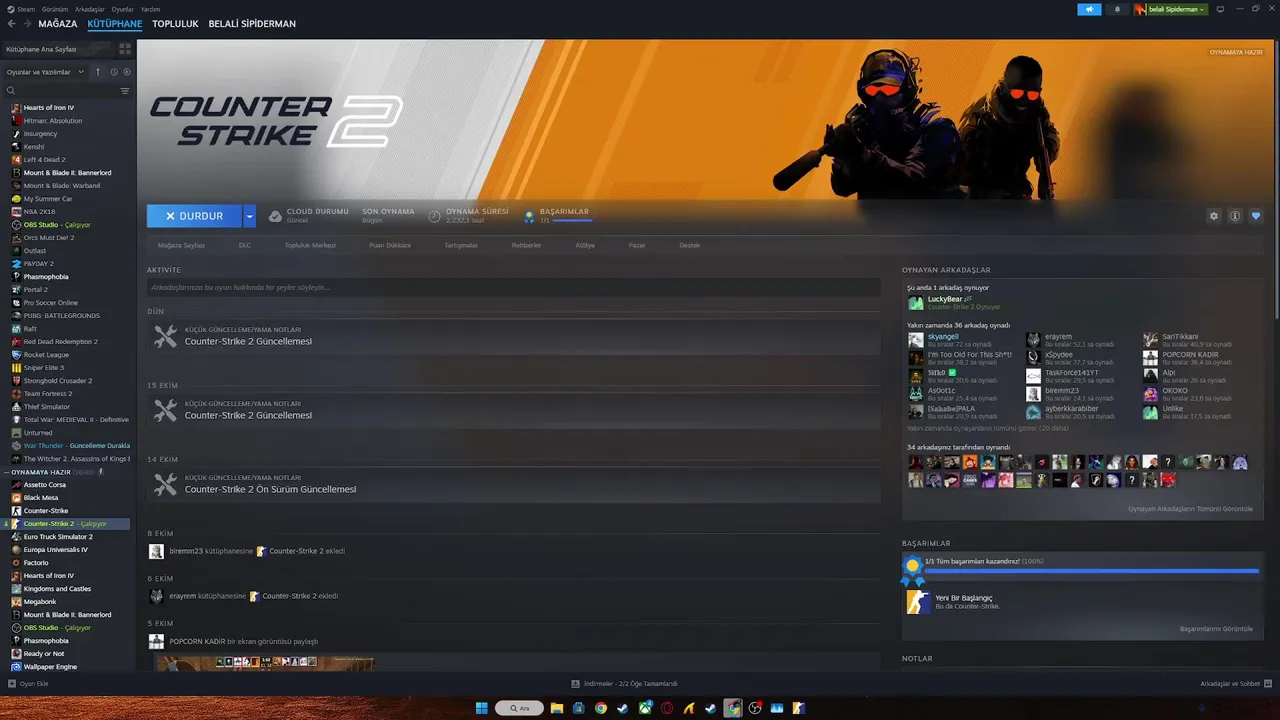Click the recent activity clock filter icon
This screenshot has height=720, width=1280.
click(114, 72)
